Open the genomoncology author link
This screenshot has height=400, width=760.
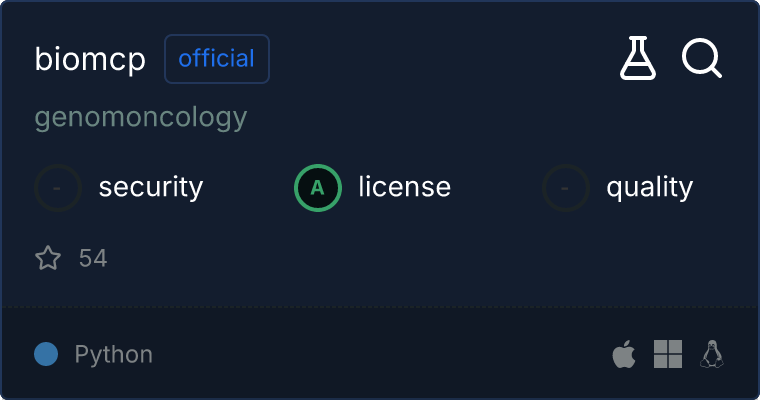(x=140, y=118)
